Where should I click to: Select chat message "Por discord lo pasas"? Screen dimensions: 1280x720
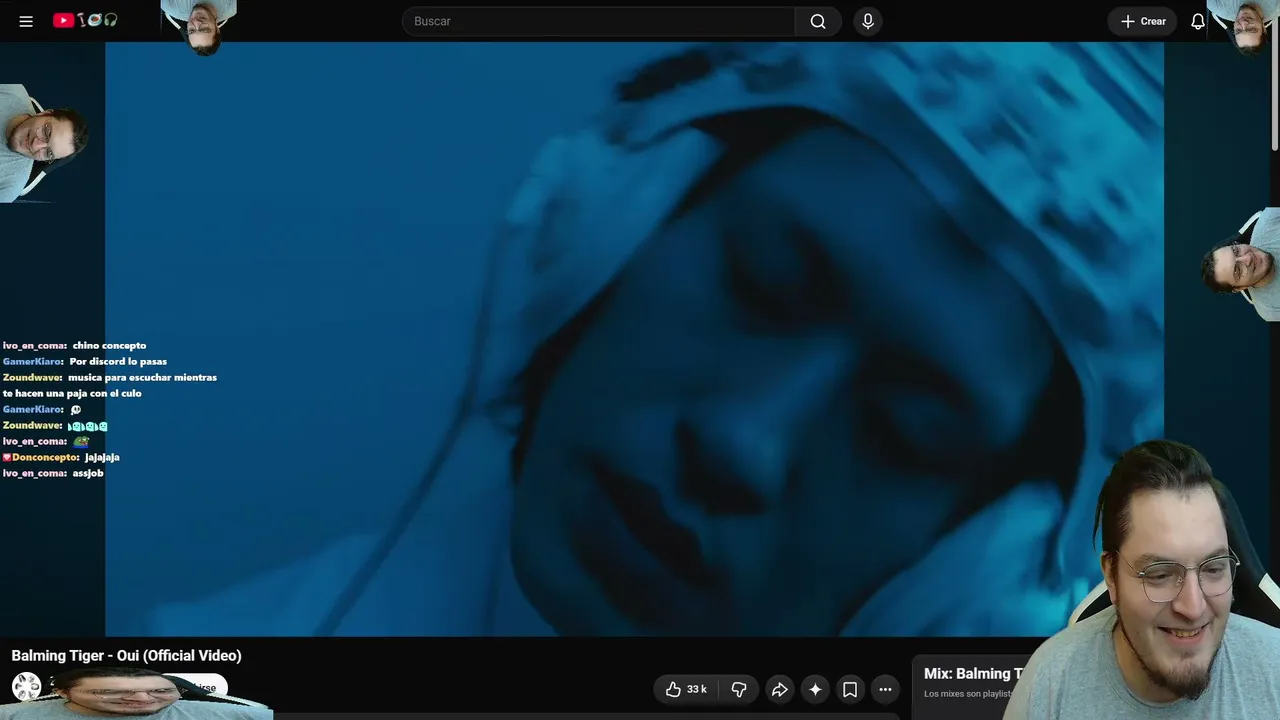coord(118,362)
